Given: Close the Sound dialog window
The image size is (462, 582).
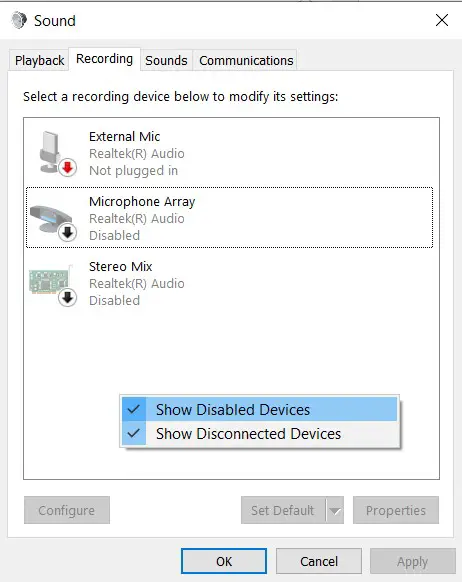Looking at the screenshot, I should [x=442, y=20].
